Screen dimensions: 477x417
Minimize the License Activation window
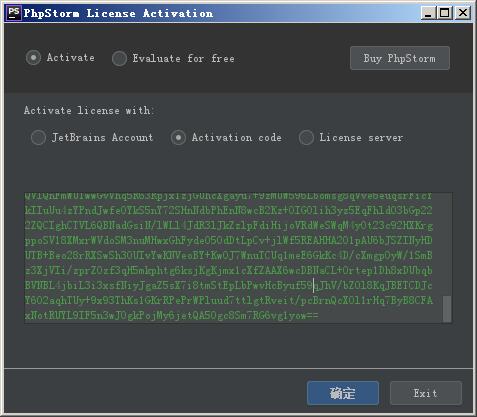(x=428, y=13)
